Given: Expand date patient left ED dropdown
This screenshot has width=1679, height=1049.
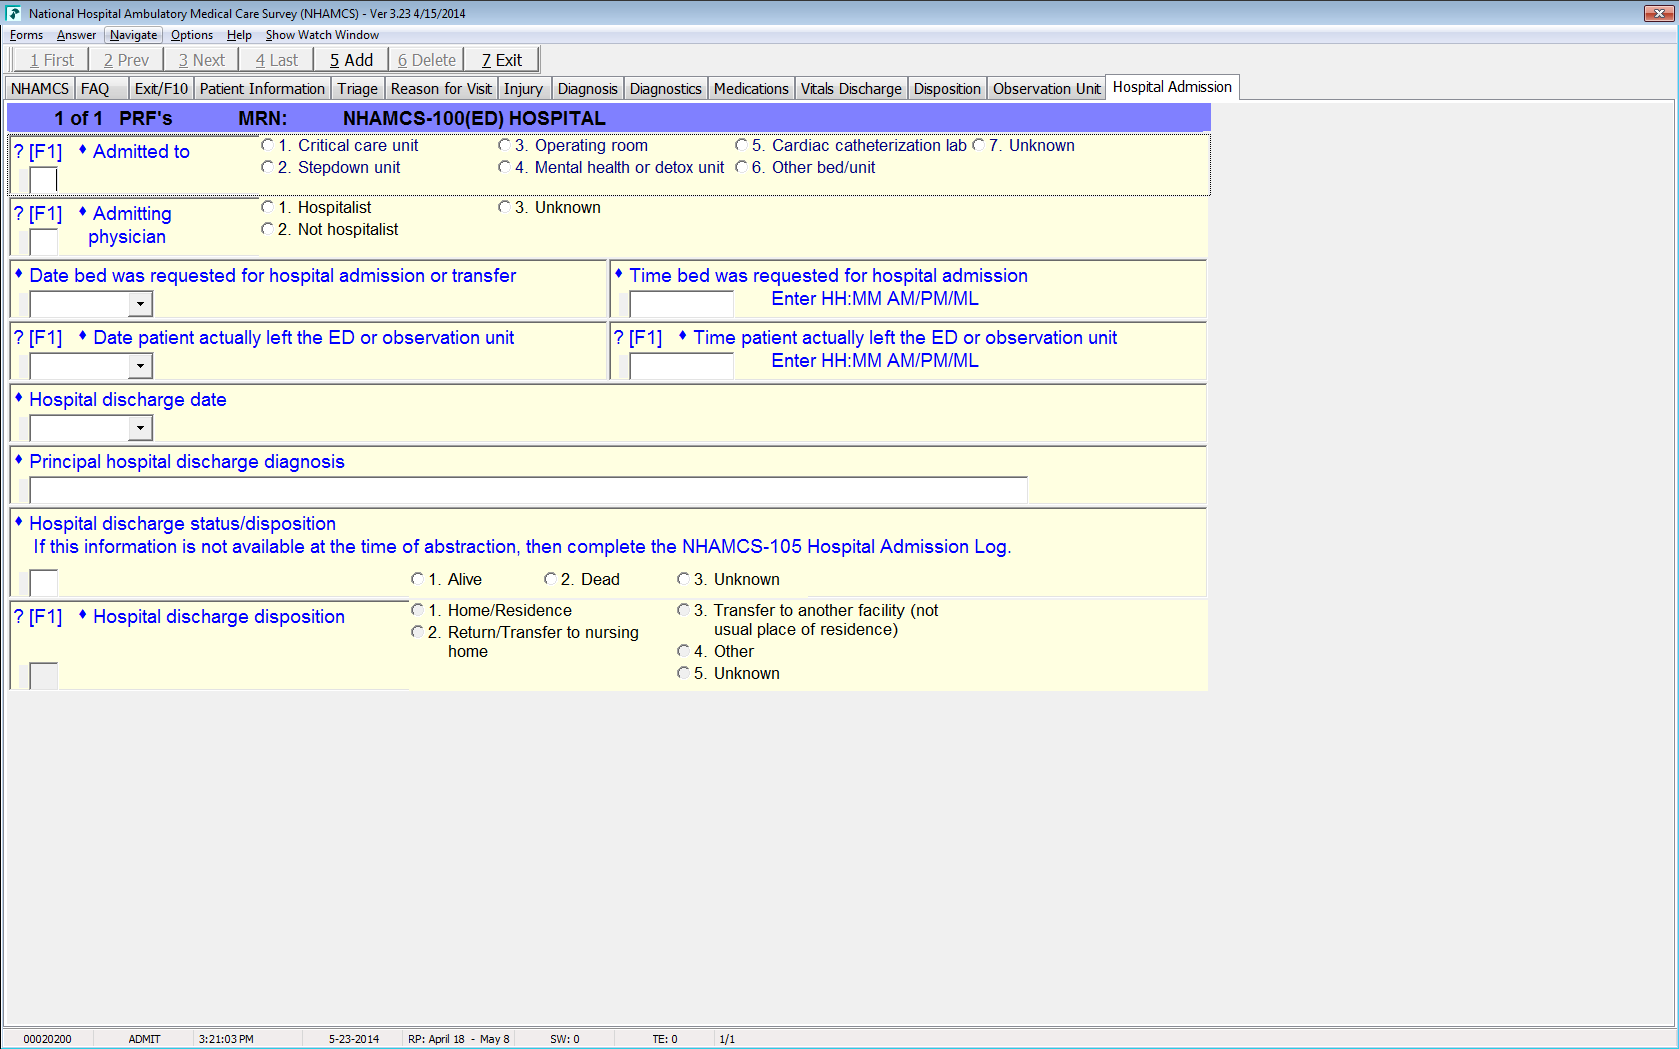Looking at the screenshot, I should coord(140,366).
